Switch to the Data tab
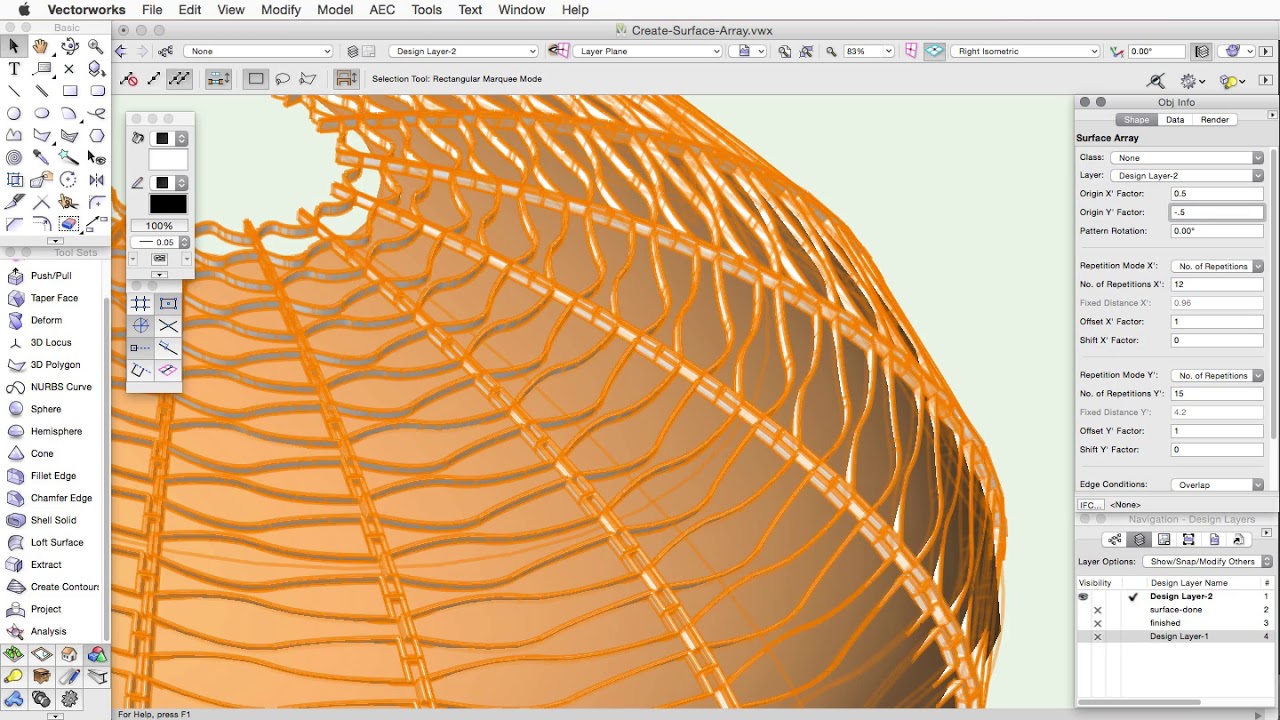The image size is (1280, 720). pyautogui.click(x=1175, y=120)
